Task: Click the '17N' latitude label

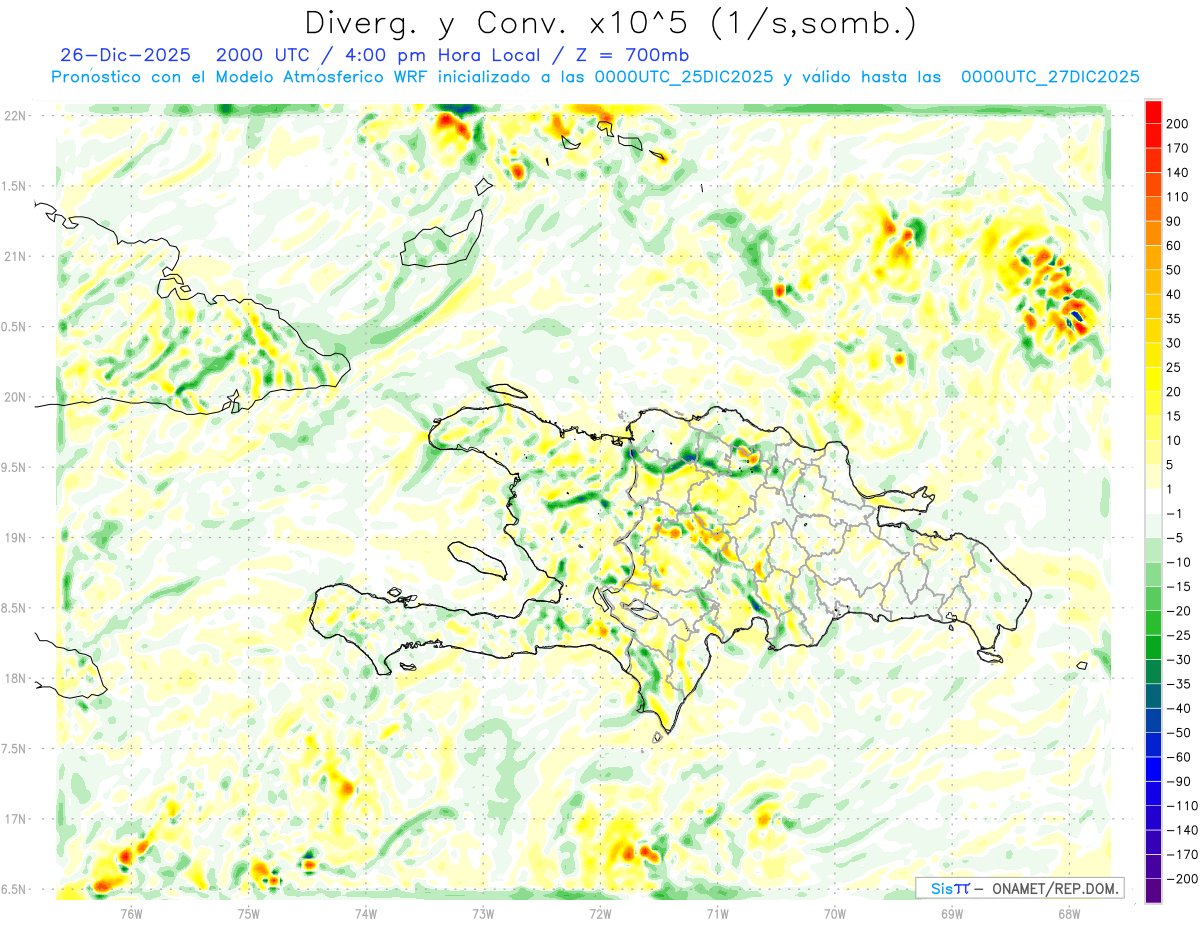Action: 15,819
